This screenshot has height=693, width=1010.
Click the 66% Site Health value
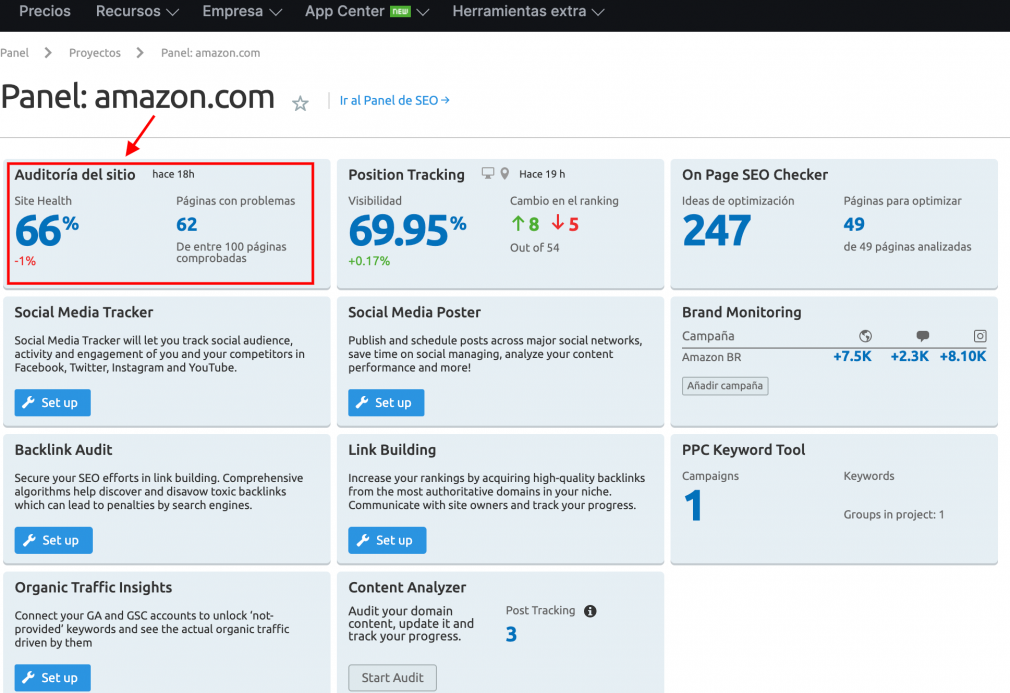[x=46, y=231]
